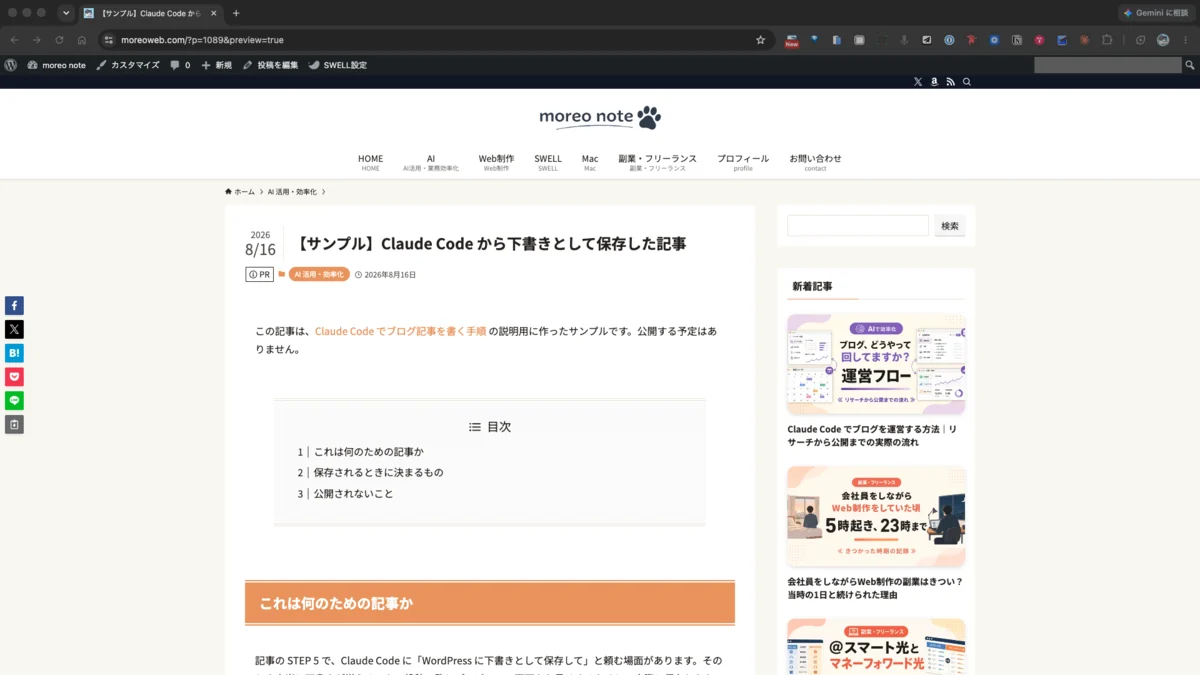Share on X from side share bar
The height and width of the screenshot is (675, 1200).
pos(14,329)
